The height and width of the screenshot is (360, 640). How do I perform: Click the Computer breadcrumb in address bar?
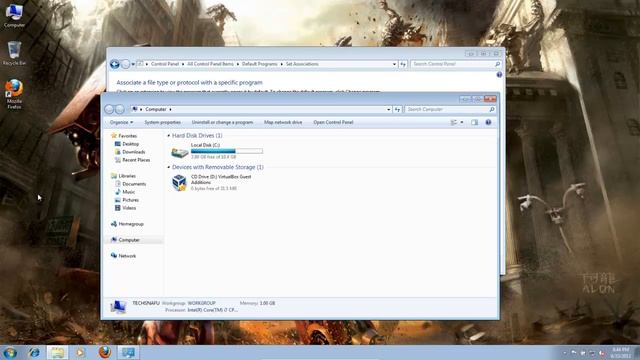(156, 109)
